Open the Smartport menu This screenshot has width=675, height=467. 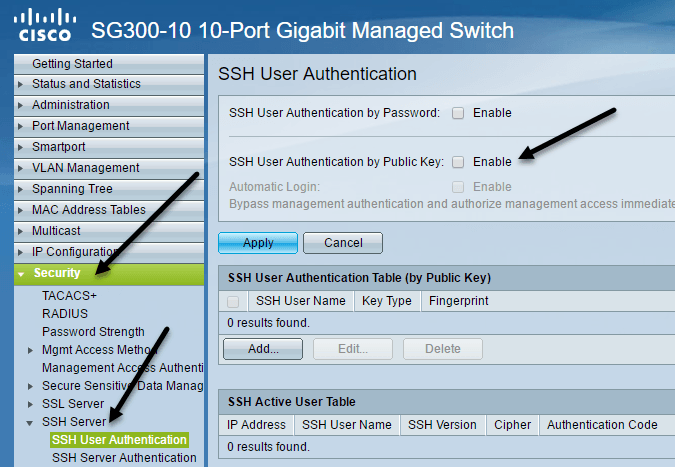109,148
